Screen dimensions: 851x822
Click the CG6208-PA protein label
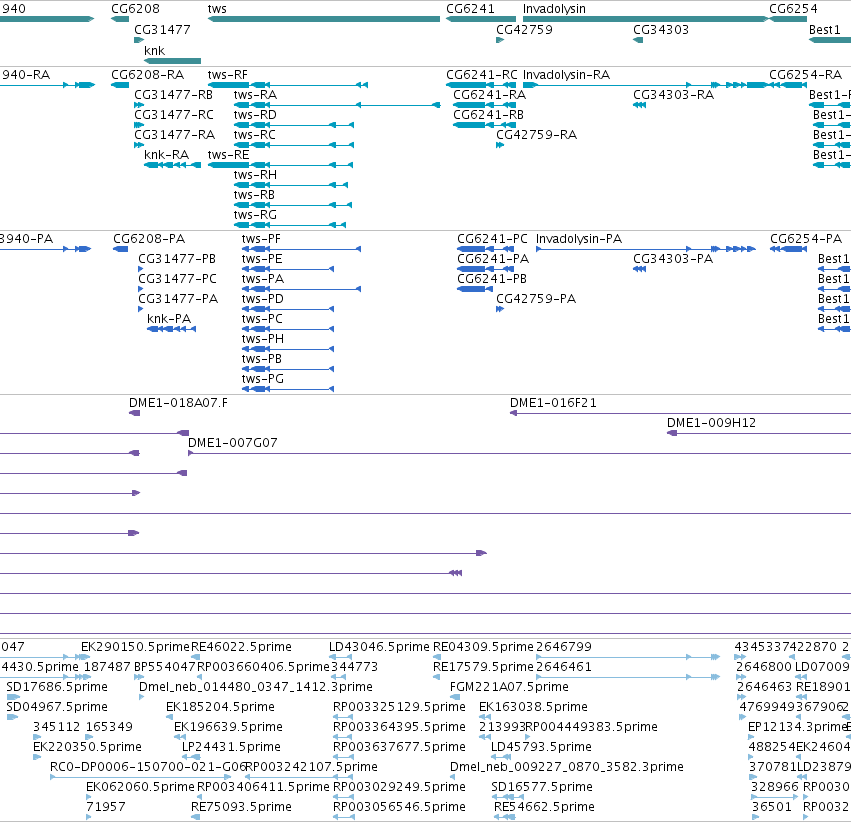(149, 239)
